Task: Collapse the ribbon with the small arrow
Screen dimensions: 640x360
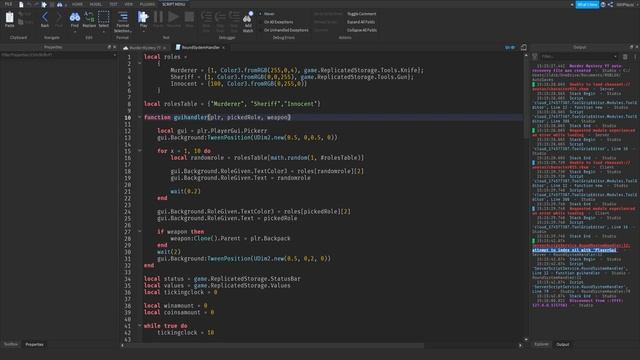Action: coord(572,4)
